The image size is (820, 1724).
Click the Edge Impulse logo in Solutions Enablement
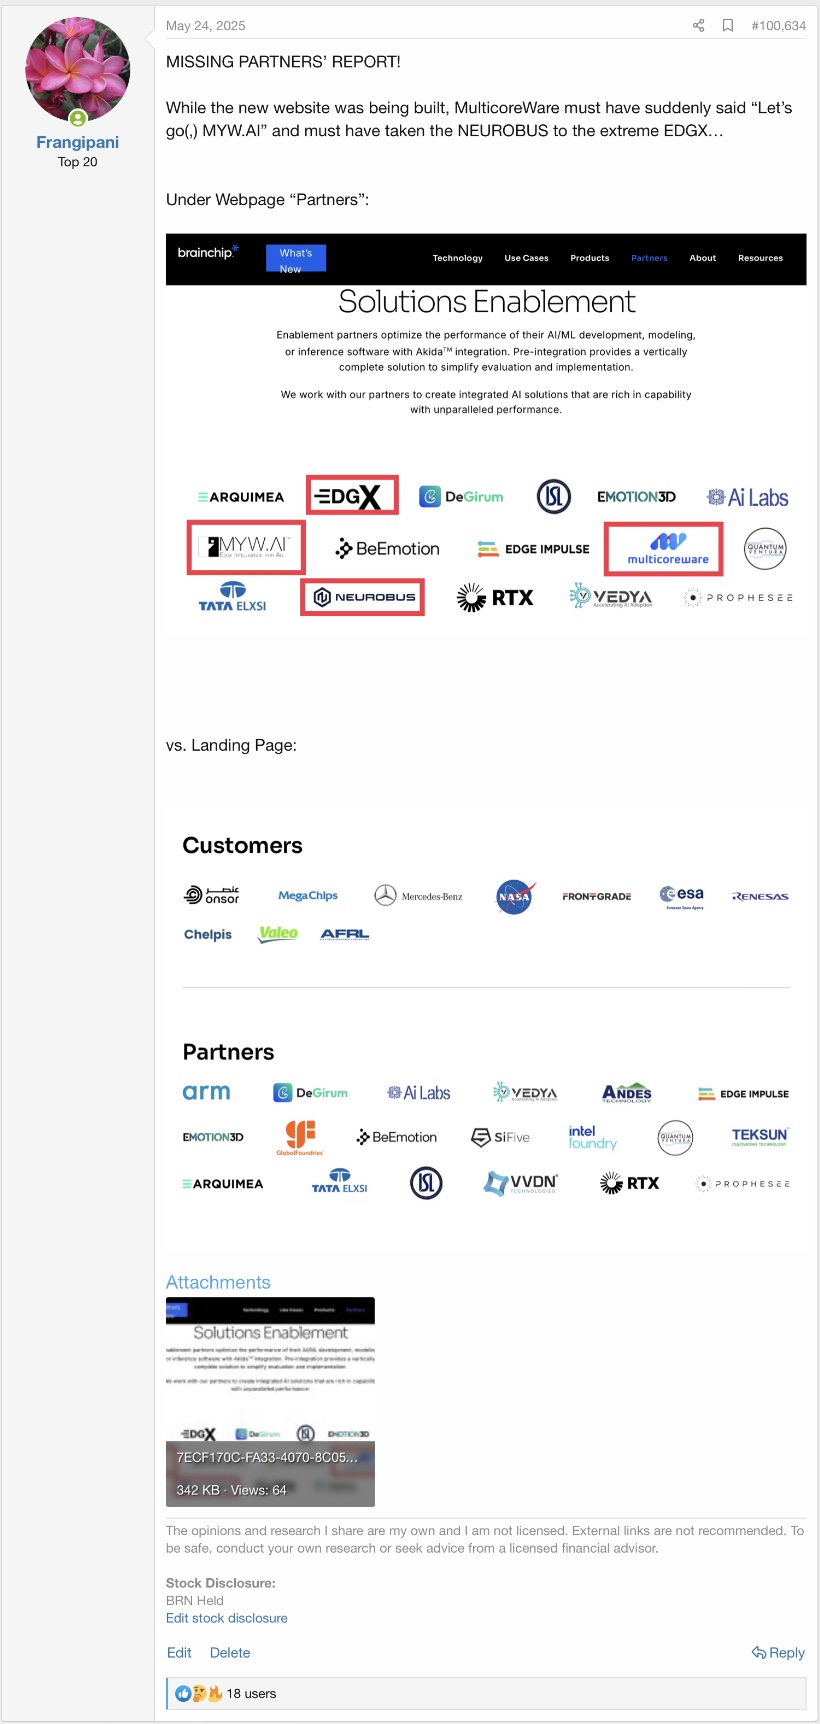(x=533, y=549)
